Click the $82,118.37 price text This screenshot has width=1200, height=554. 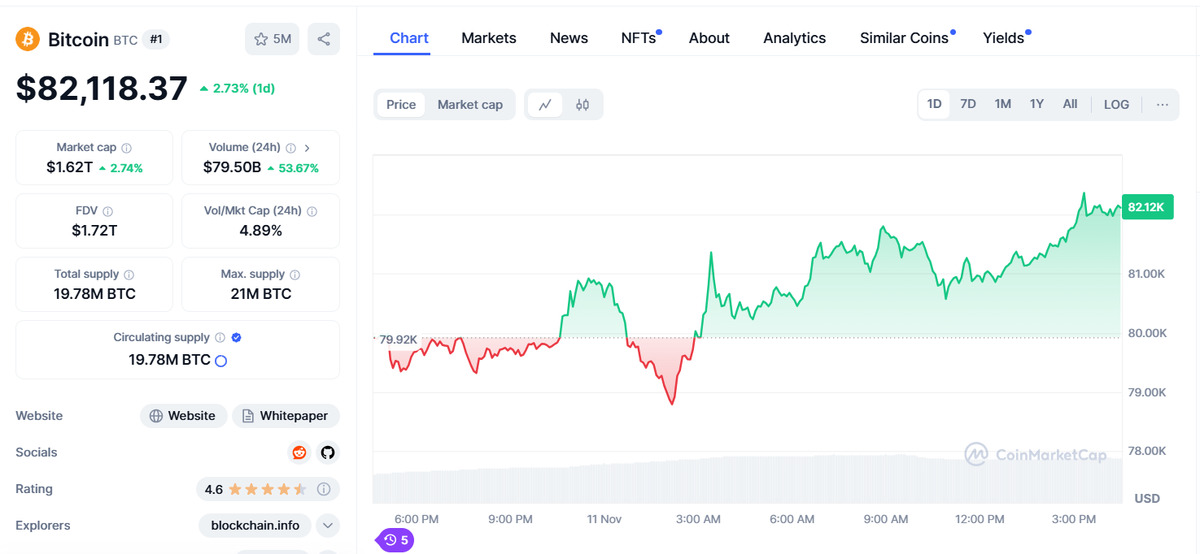[102, 88]
